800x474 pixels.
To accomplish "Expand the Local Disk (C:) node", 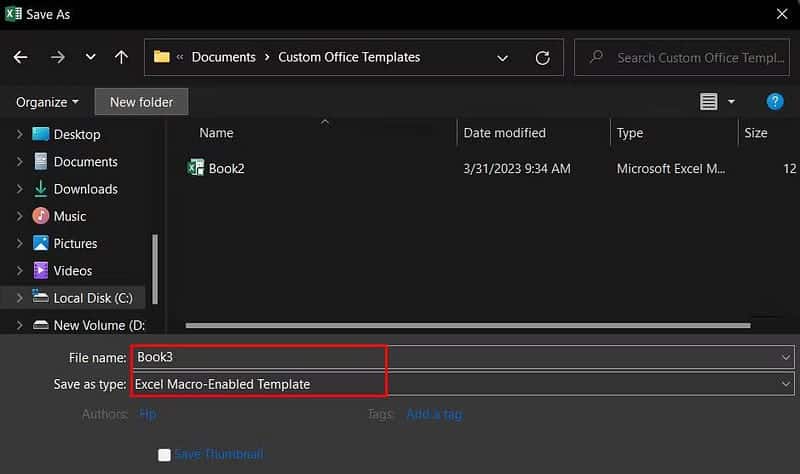I will tap(19, 298).
